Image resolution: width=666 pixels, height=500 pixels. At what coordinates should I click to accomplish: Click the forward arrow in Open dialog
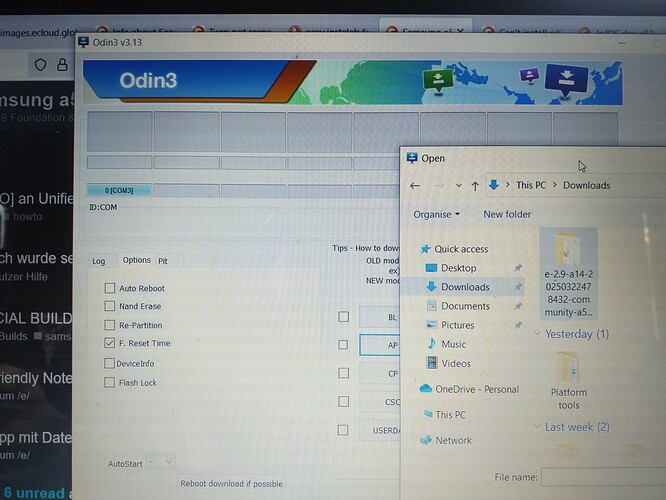tap(440, 186)
